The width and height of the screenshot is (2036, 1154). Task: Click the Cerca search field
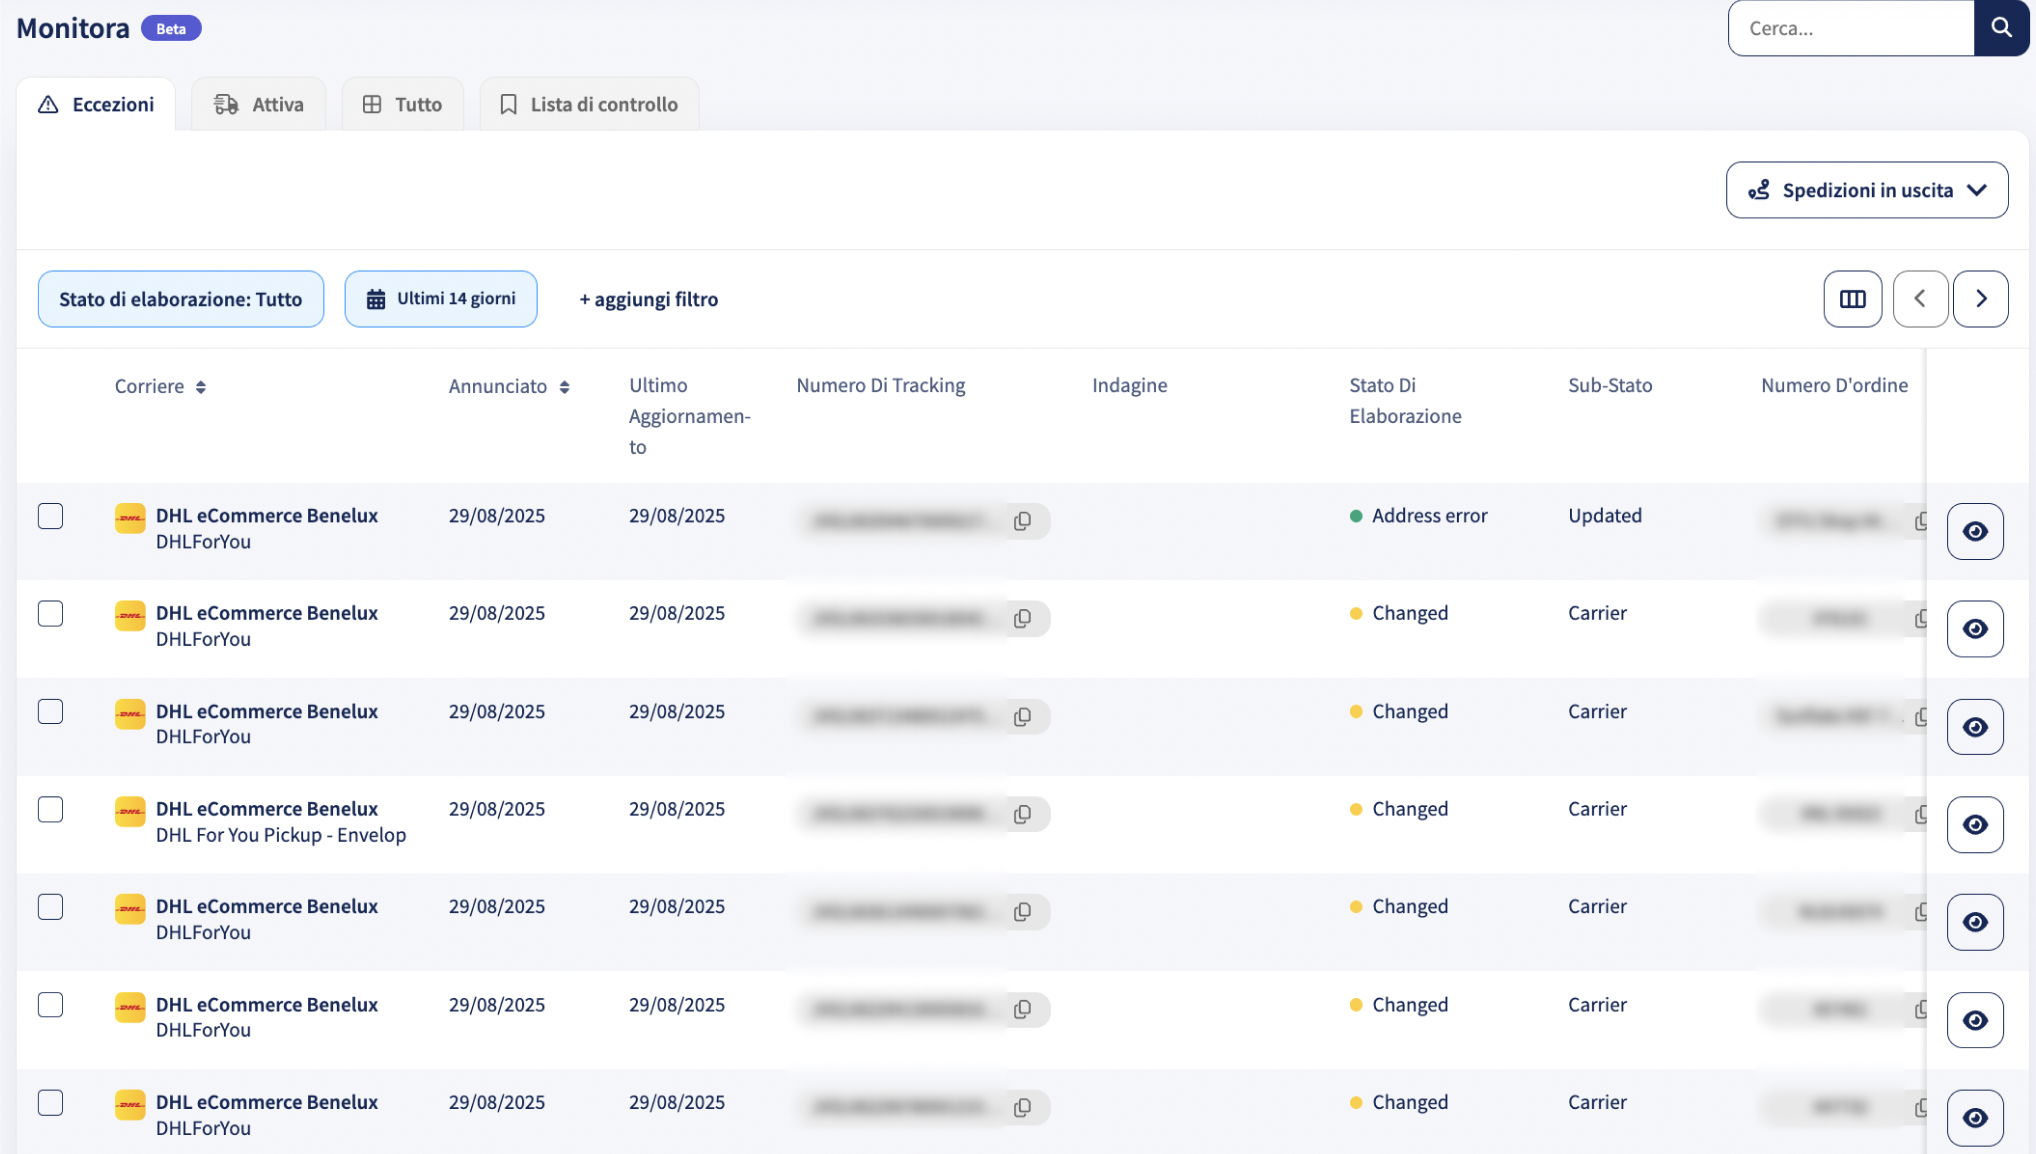[1851, 28]
